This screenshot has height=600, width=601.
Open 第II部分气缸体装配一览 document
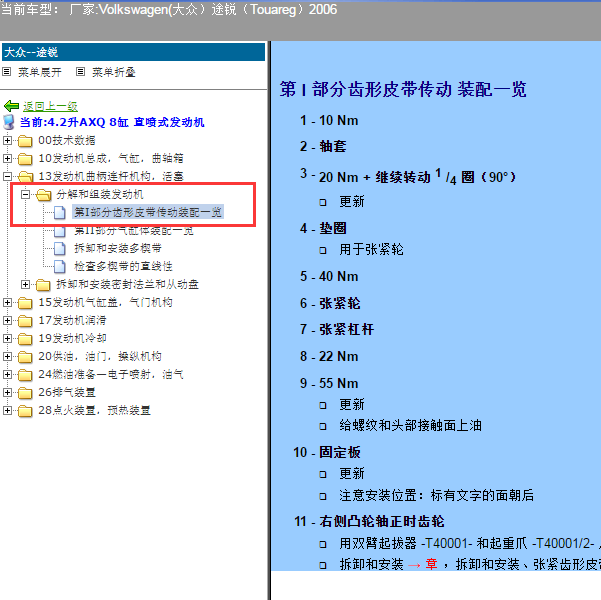(134, 232)
